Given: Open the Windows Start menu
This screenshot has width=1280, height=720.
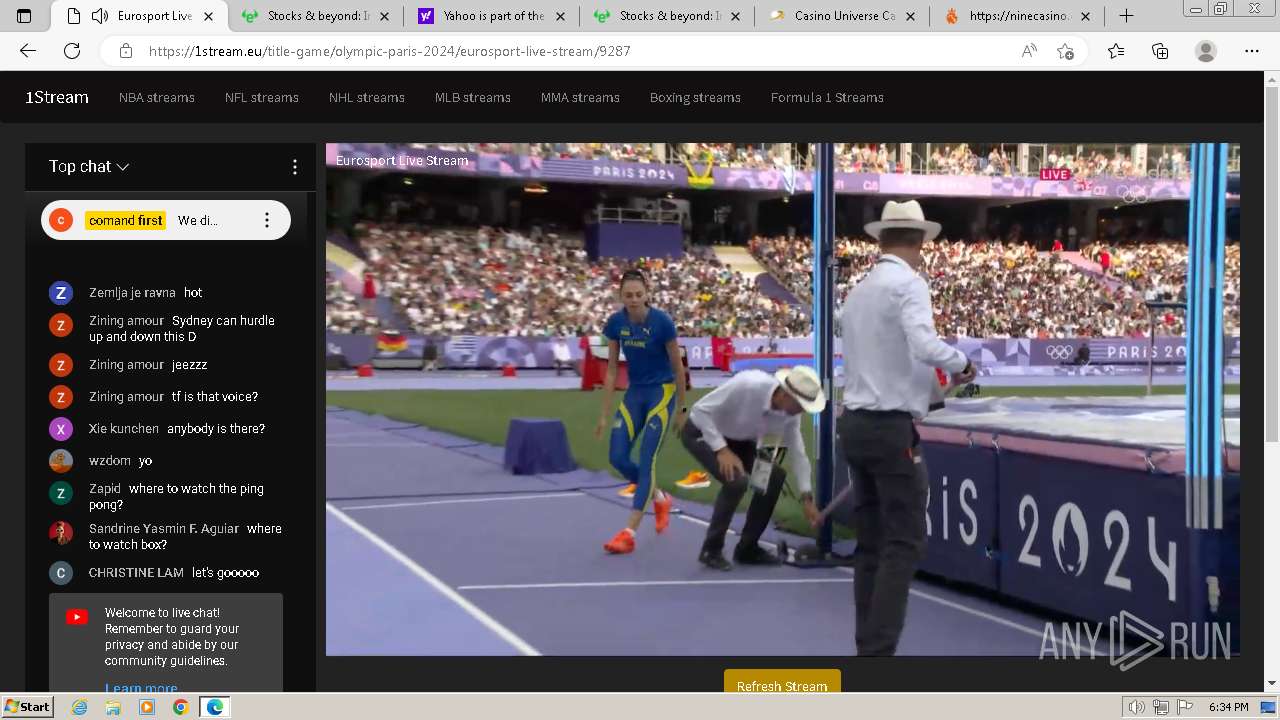Looking at the screenshot, I should (27, 707).
